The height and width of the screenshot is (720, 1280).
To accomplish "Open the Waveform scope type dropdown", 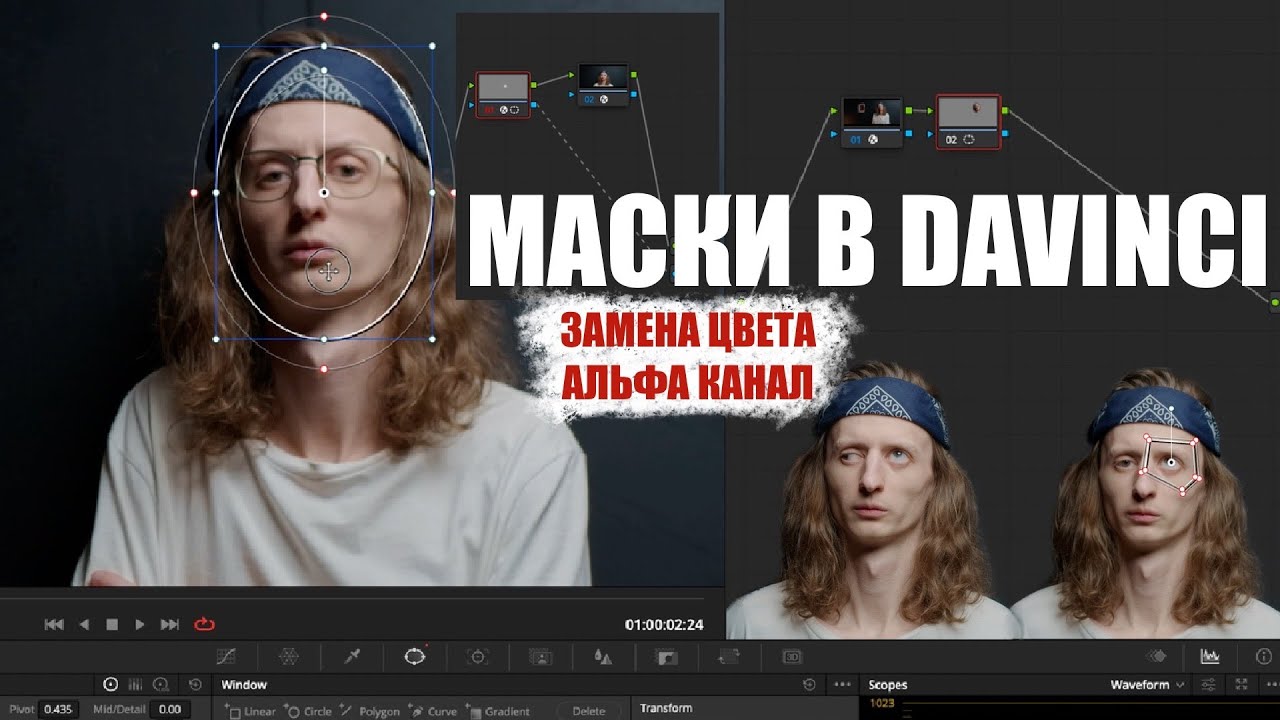I will click(x=1147, y=685).
